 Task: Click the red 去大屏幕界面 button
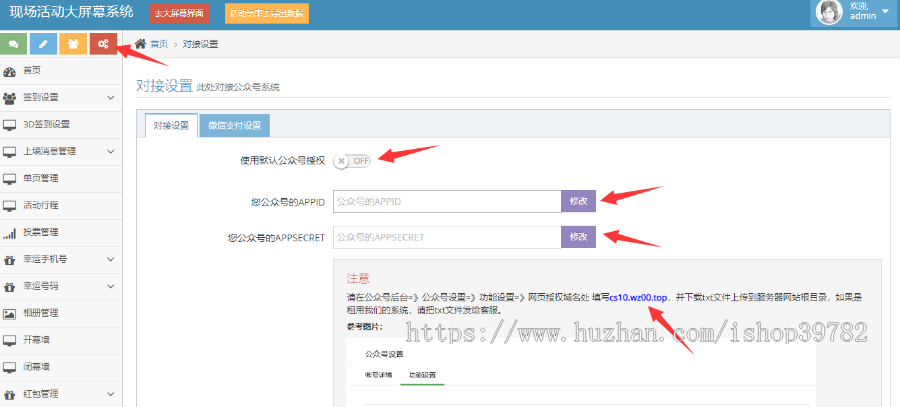(x=179, y=14)
